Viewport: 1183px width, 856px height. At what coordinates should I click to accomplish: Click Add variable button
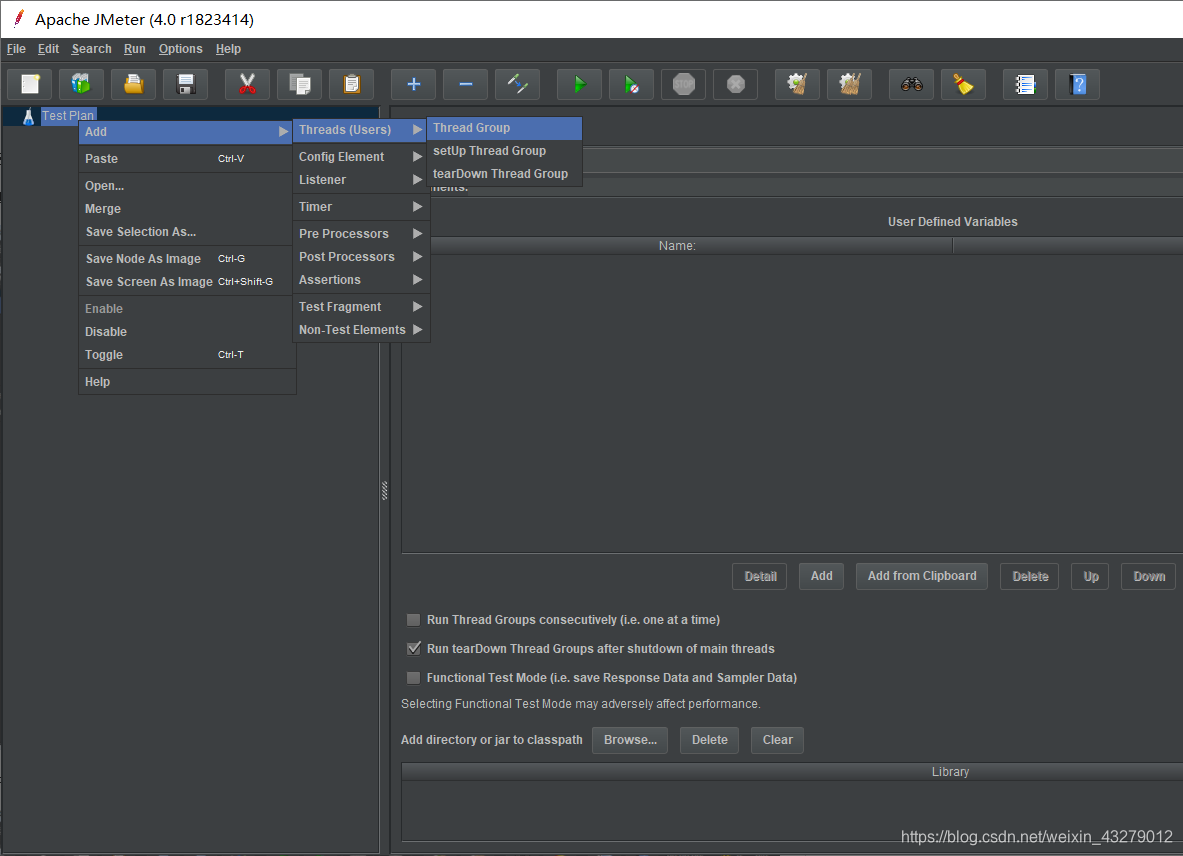click(x=822, y=576)
